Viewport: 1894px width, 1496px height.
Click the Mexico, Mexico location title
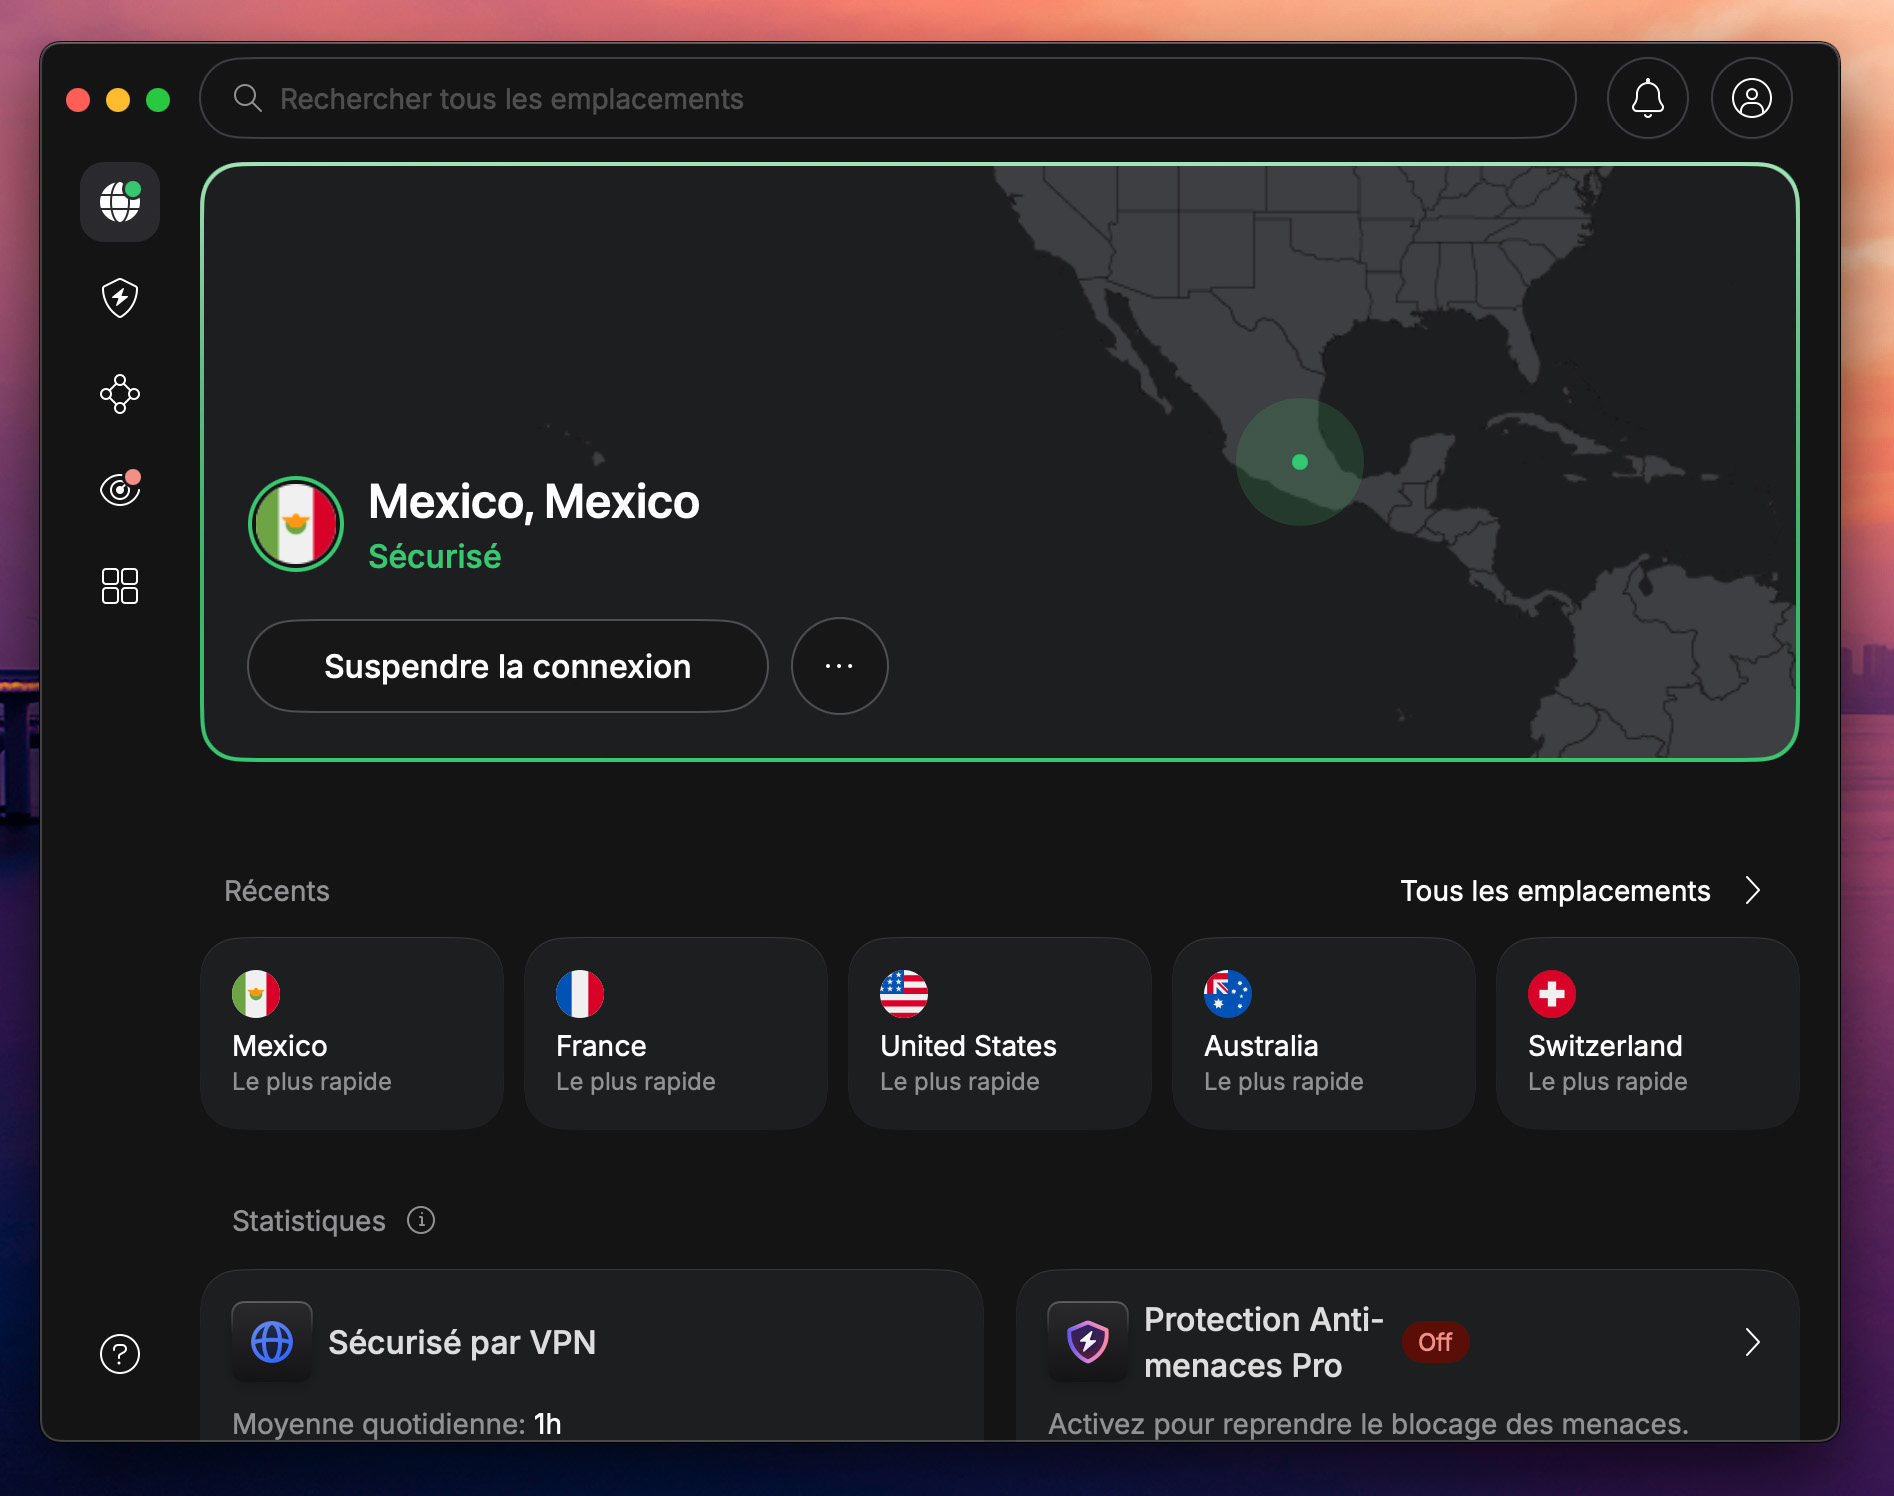click(534, 502)
